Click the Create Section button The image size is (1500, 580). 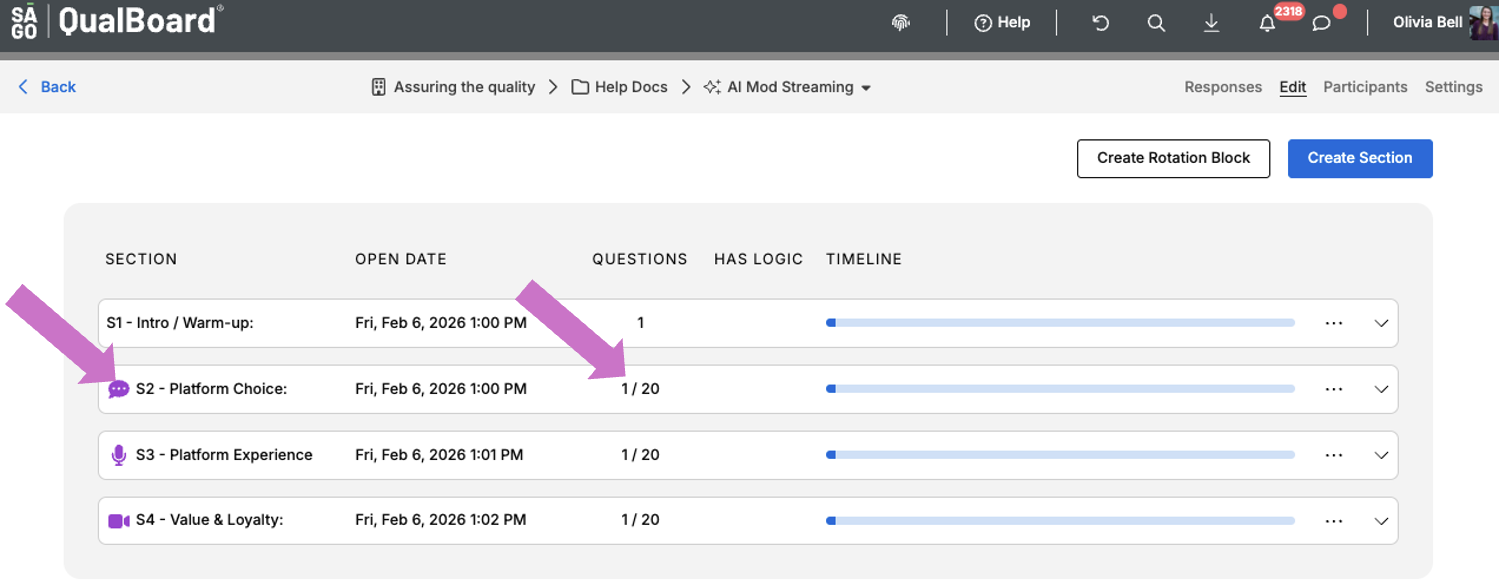pos(1360,158)
